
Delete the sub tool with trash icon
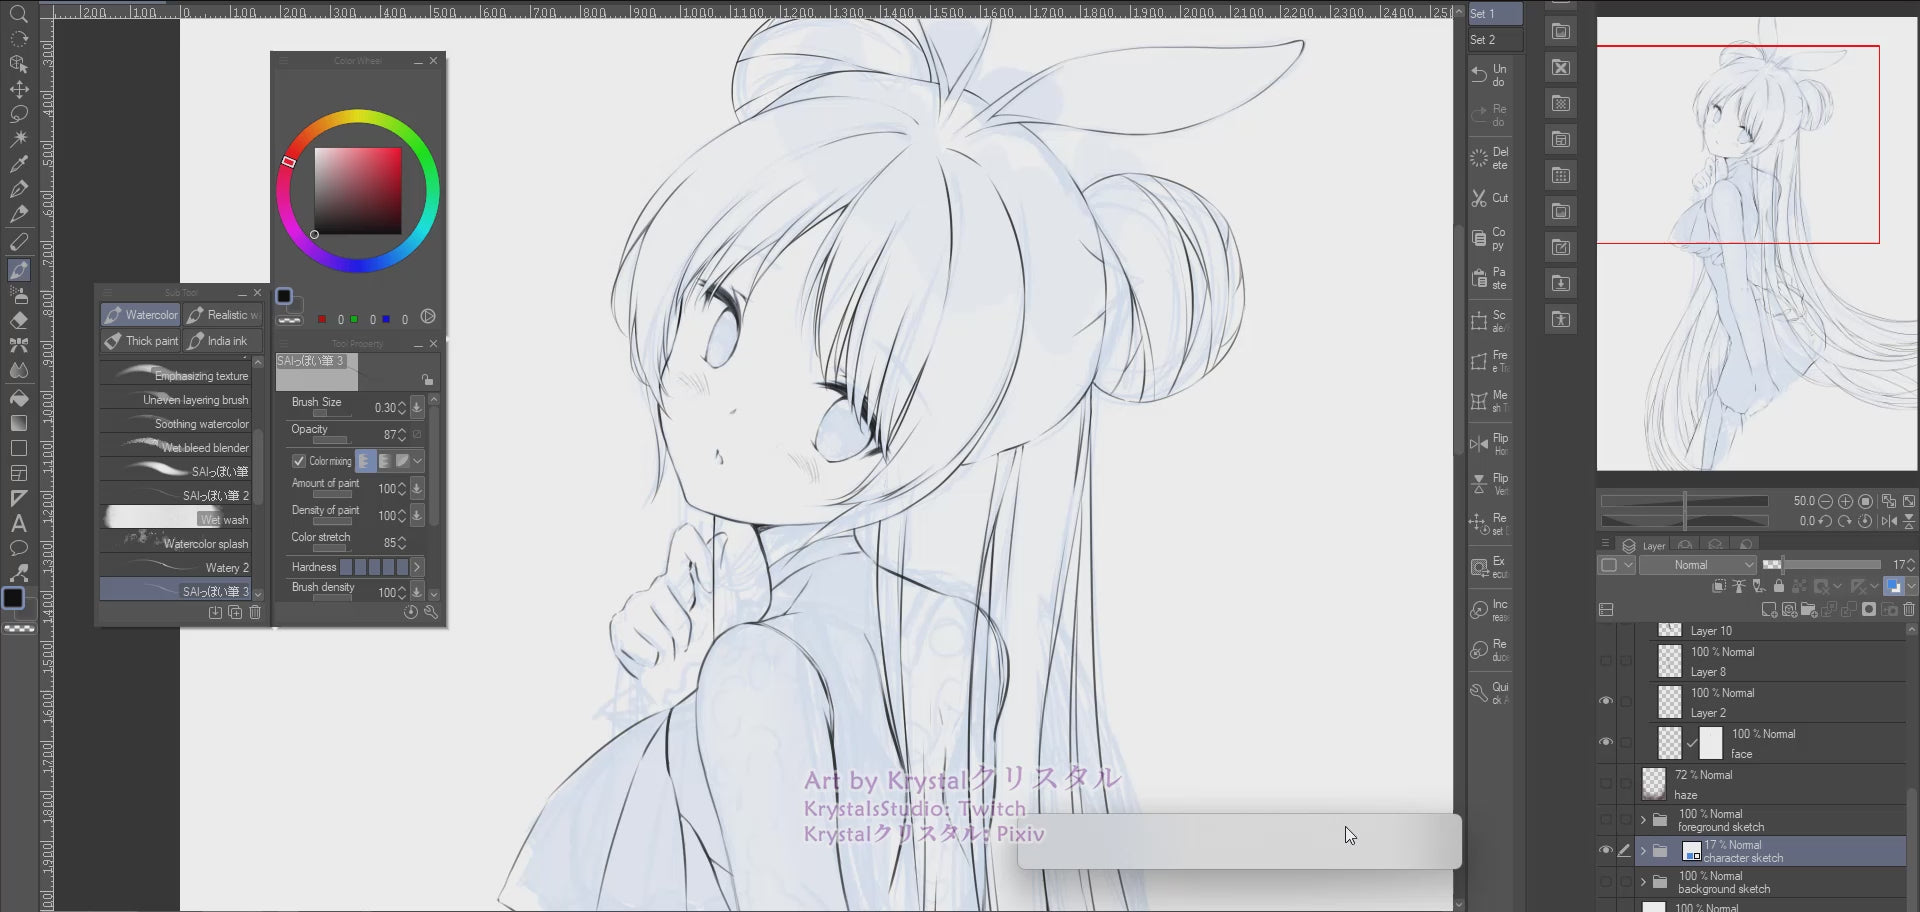[x=255, y=612]
